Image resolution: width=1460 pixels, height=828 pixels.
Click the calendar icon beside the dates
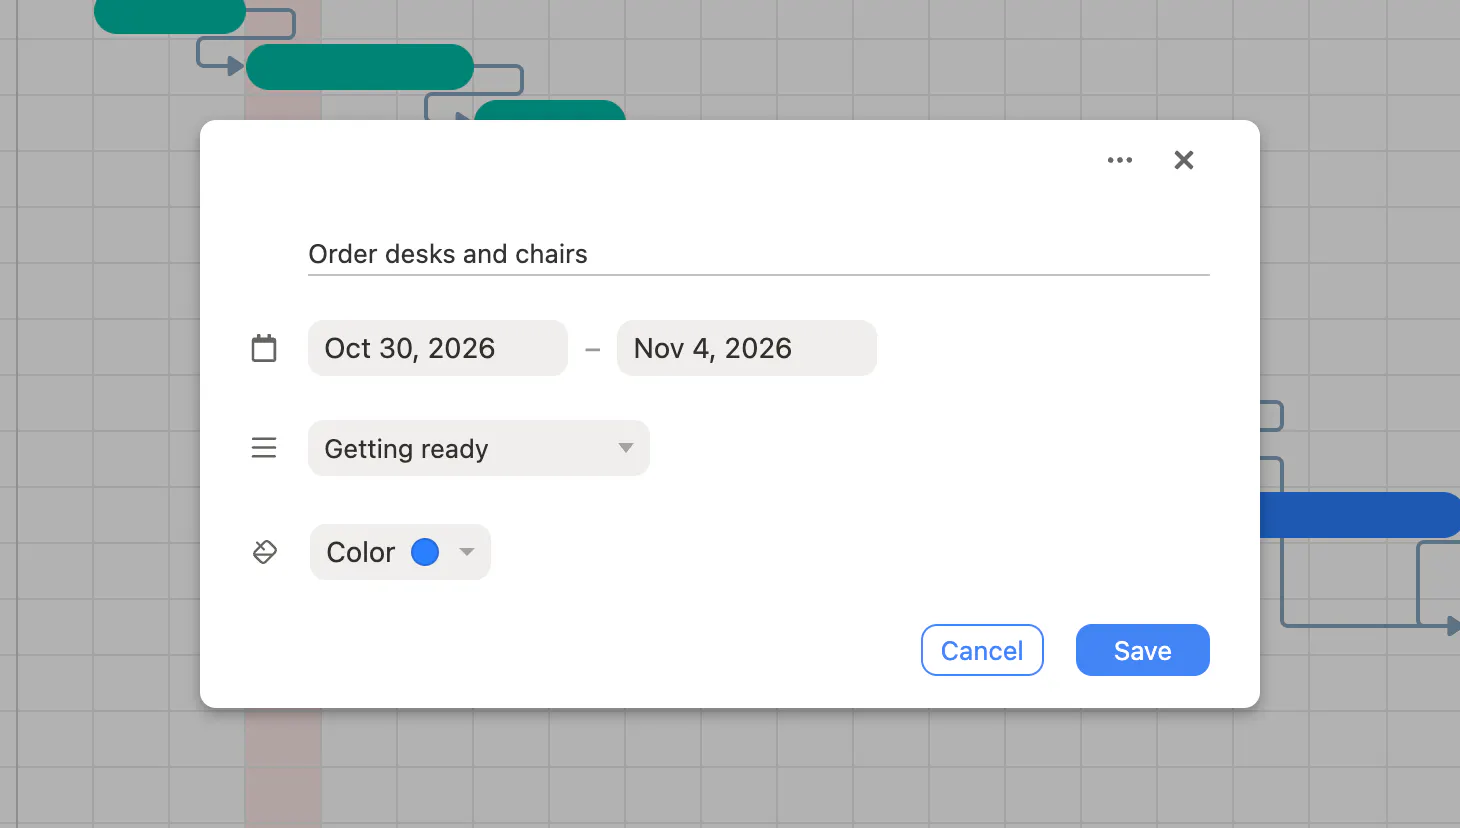point(264,348)
